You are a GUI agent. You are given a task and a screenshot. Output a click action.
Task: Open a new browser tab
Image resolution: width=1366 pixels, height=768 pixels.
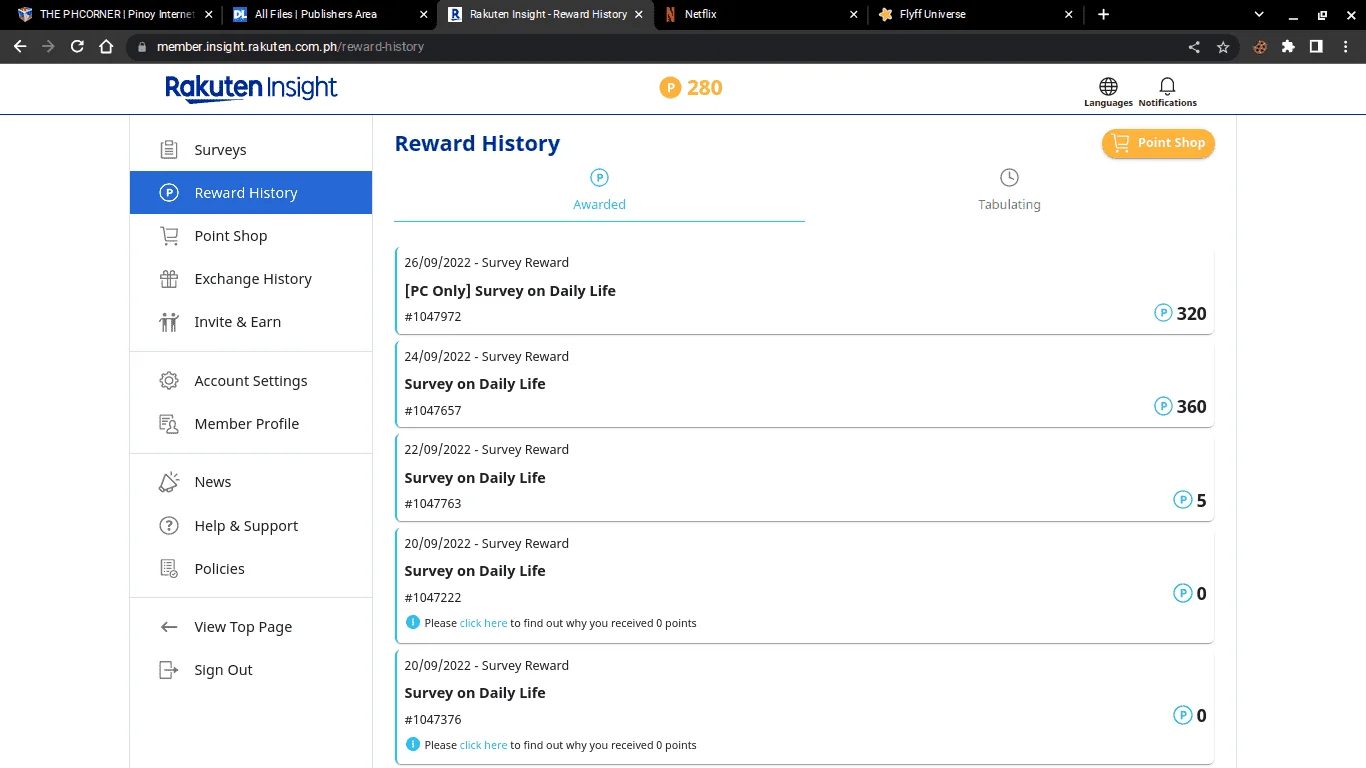[x=1103, y=15]
